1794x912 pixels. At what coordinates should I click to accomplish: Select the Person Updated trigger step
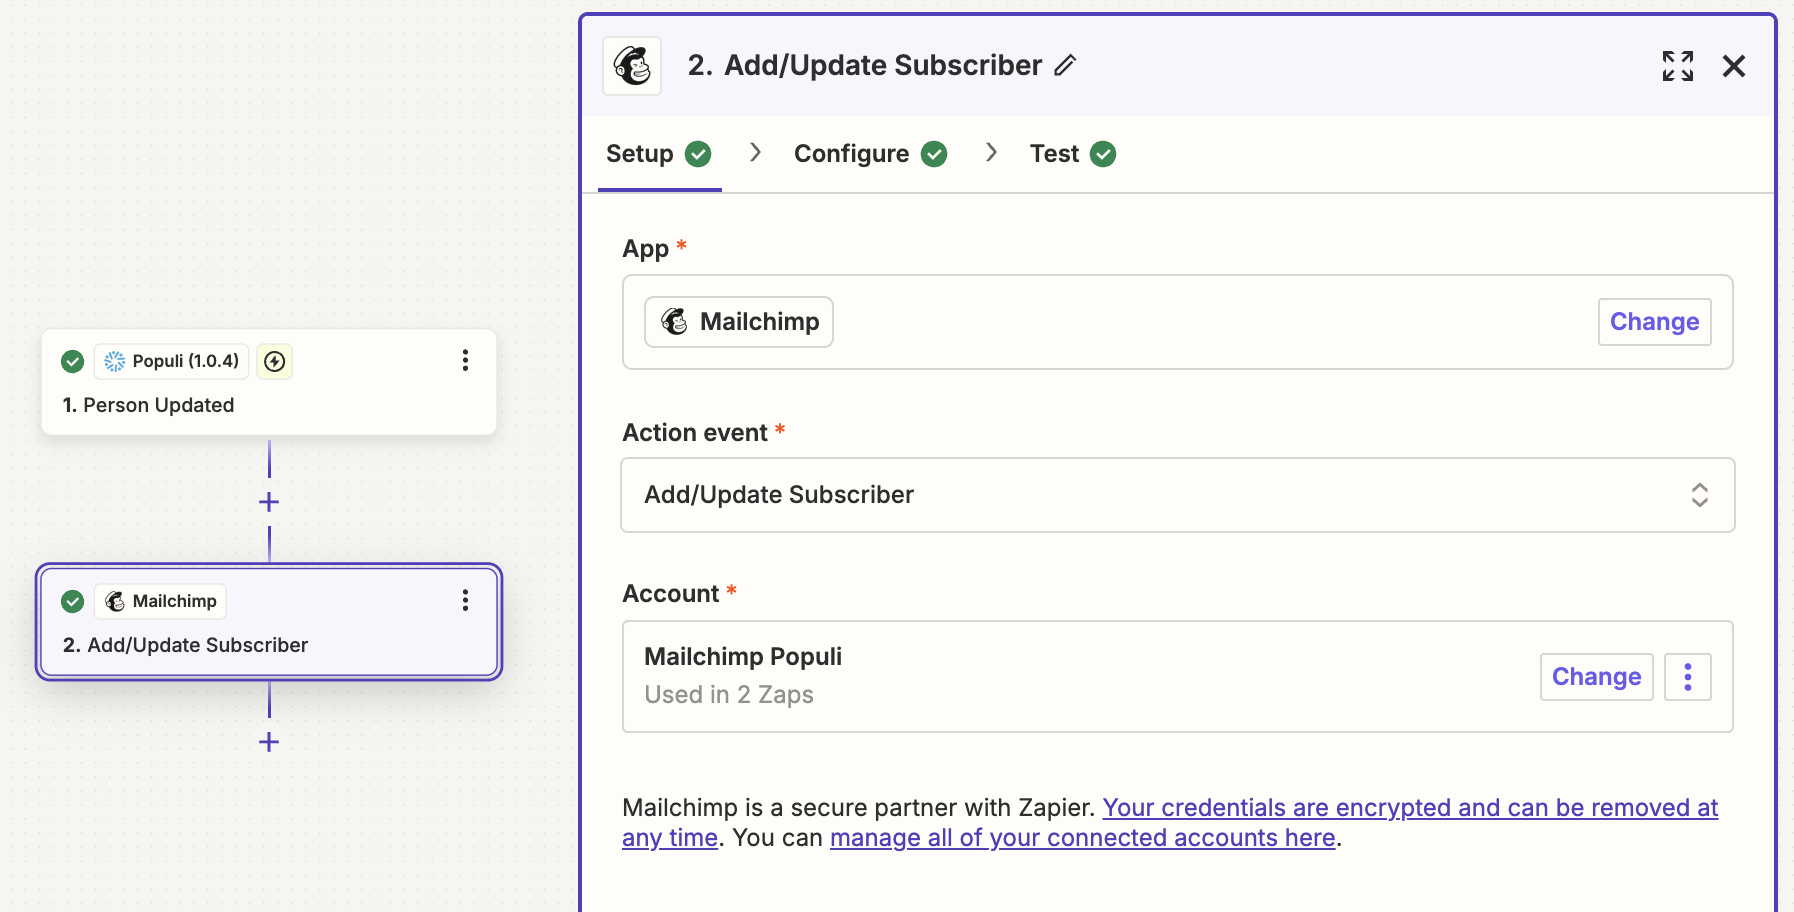tap(269, 382)
